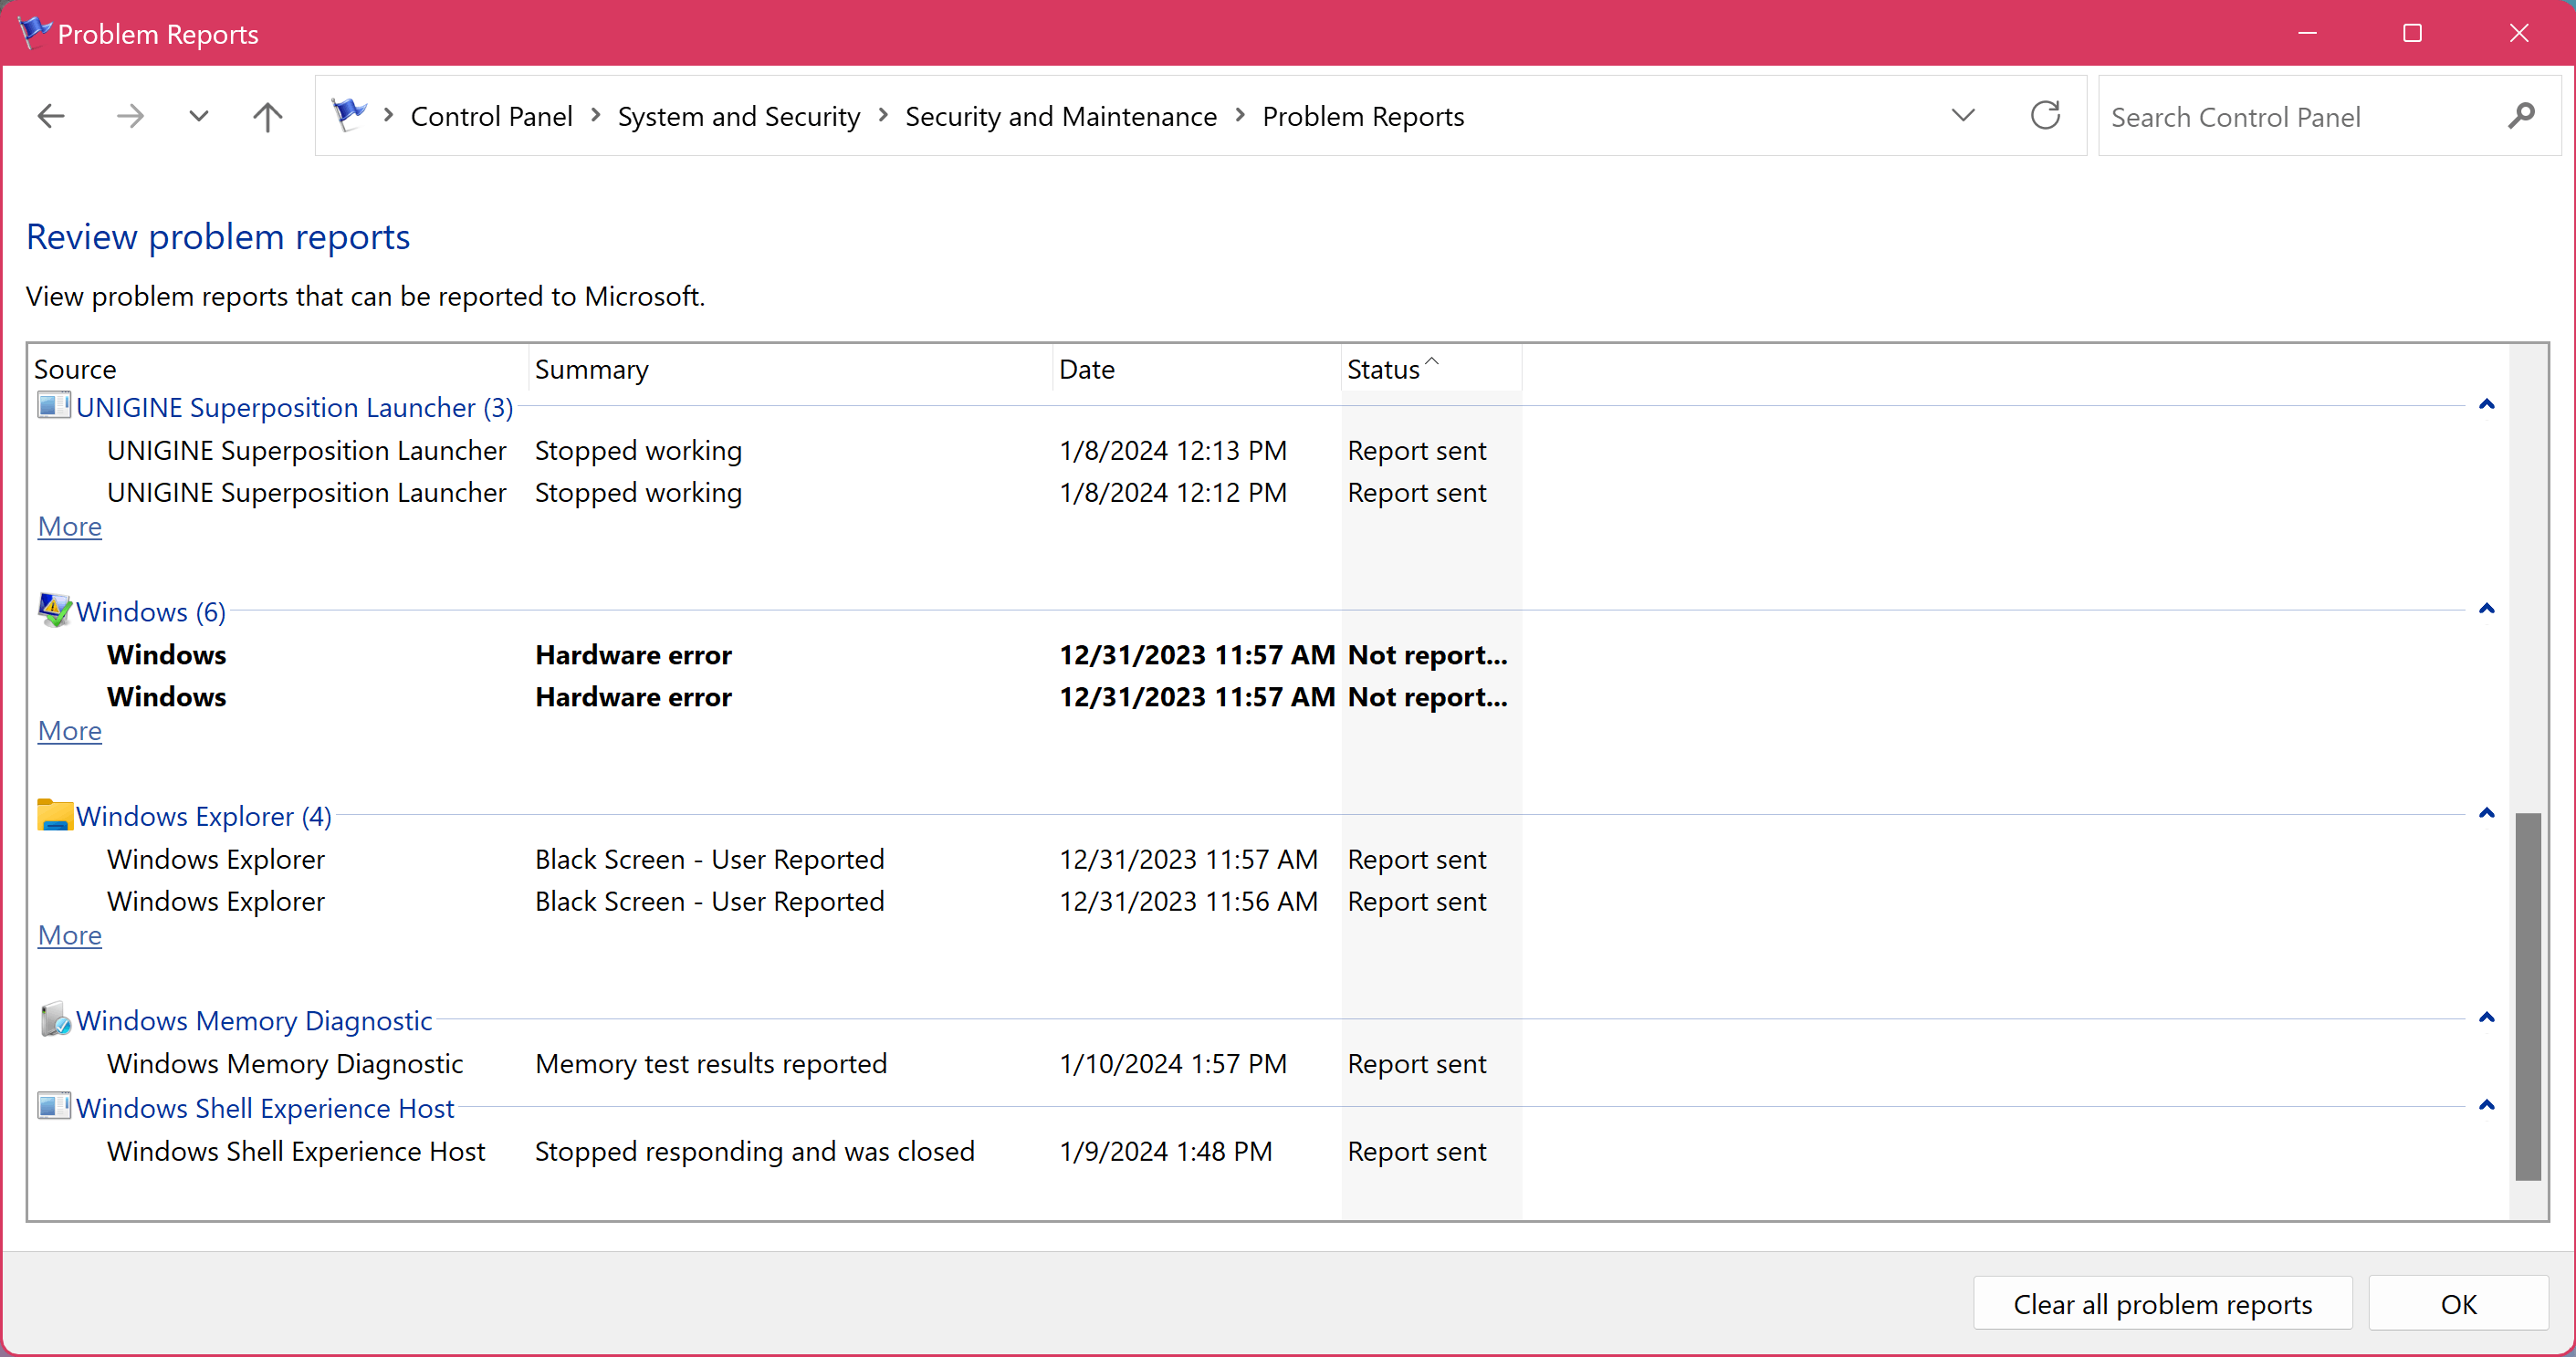Click the flag icon in the address bar
Viewport: 2576px width, 1357px height.
[349, 114]
